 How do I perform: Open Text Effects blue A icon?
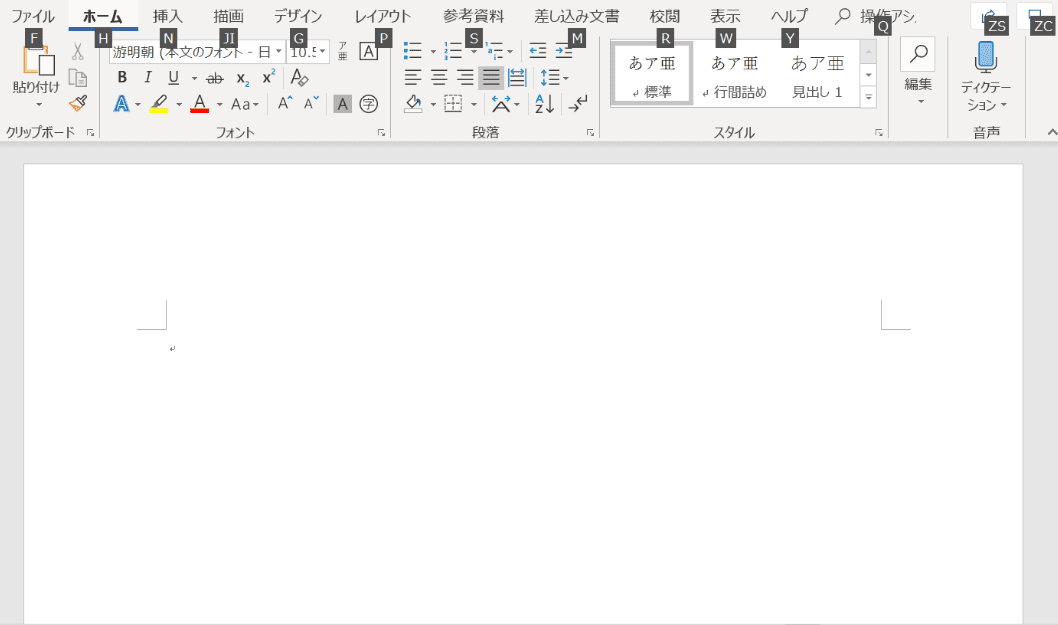121,104
